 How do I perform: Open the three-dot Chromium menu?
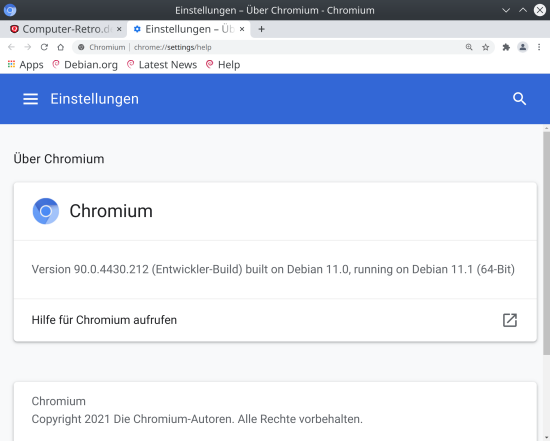pos(539,47)
